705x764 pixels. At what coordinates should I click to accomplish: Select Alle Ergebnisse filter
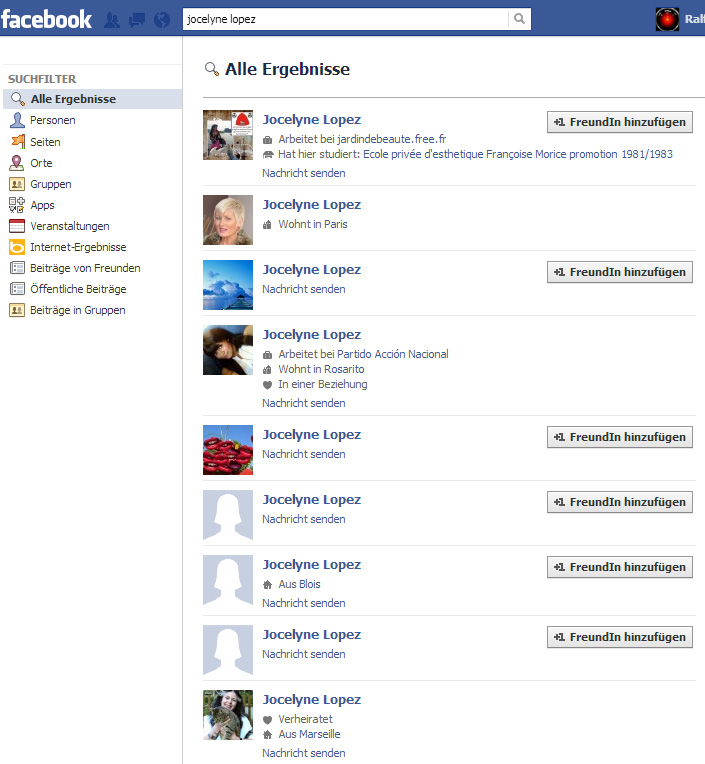click(x=93, y=99)
